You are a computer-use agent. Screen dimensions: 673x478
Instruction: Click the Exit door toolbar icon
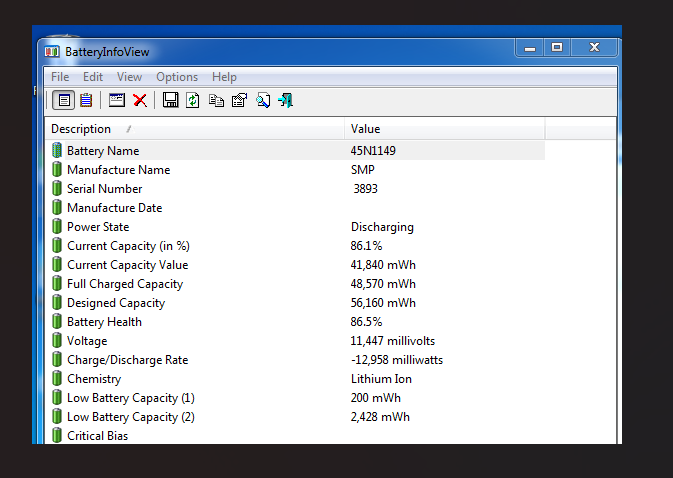(286, 100)
